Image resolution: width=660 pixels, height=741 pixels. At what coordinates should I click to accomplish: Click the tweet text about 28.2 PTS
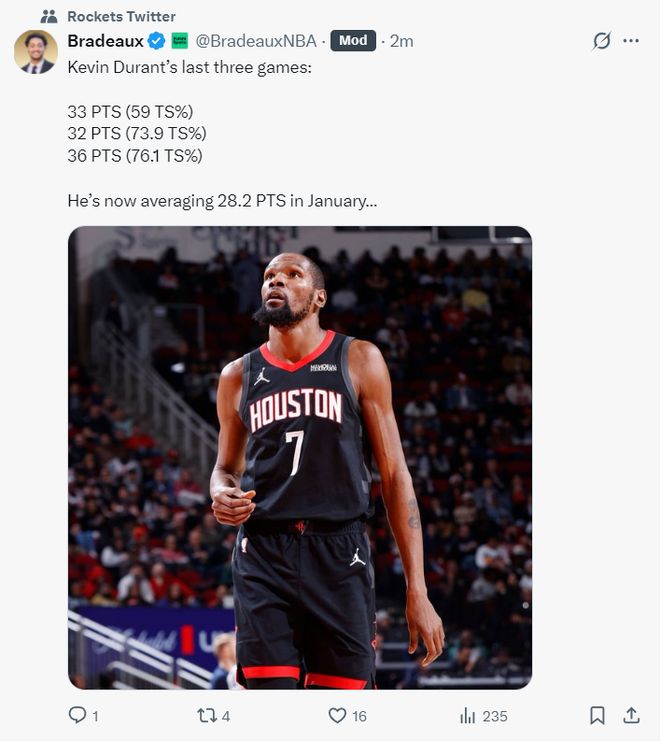click(222, 201)
